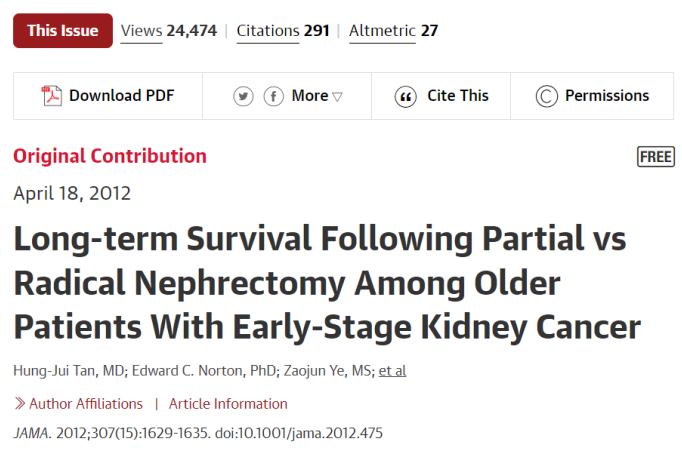Click the FREE access badge

click(655, 157)
